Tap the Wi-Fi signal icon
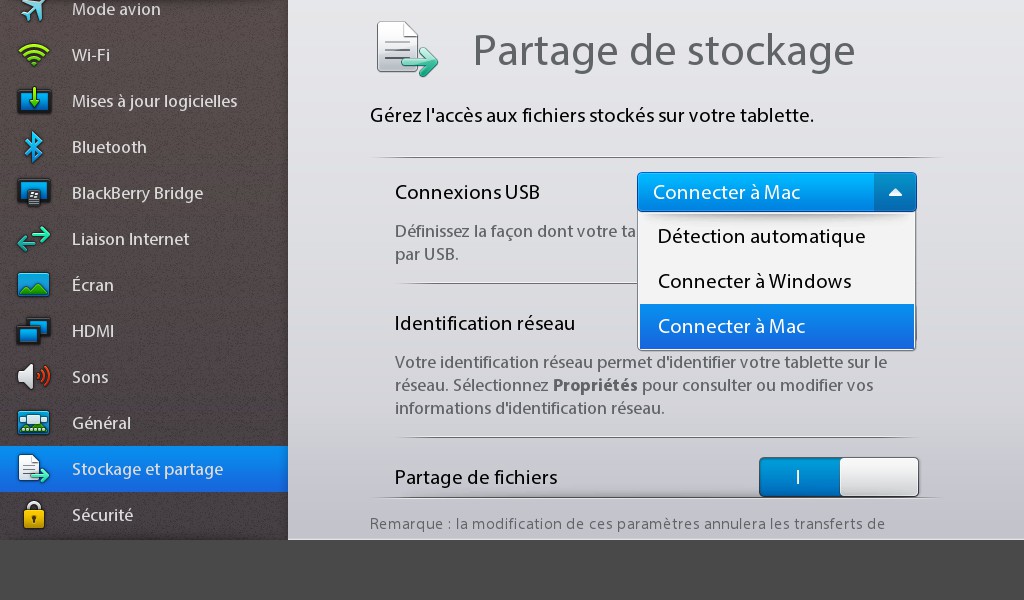This screenshot has width=1024, height=600. (33, 55)
